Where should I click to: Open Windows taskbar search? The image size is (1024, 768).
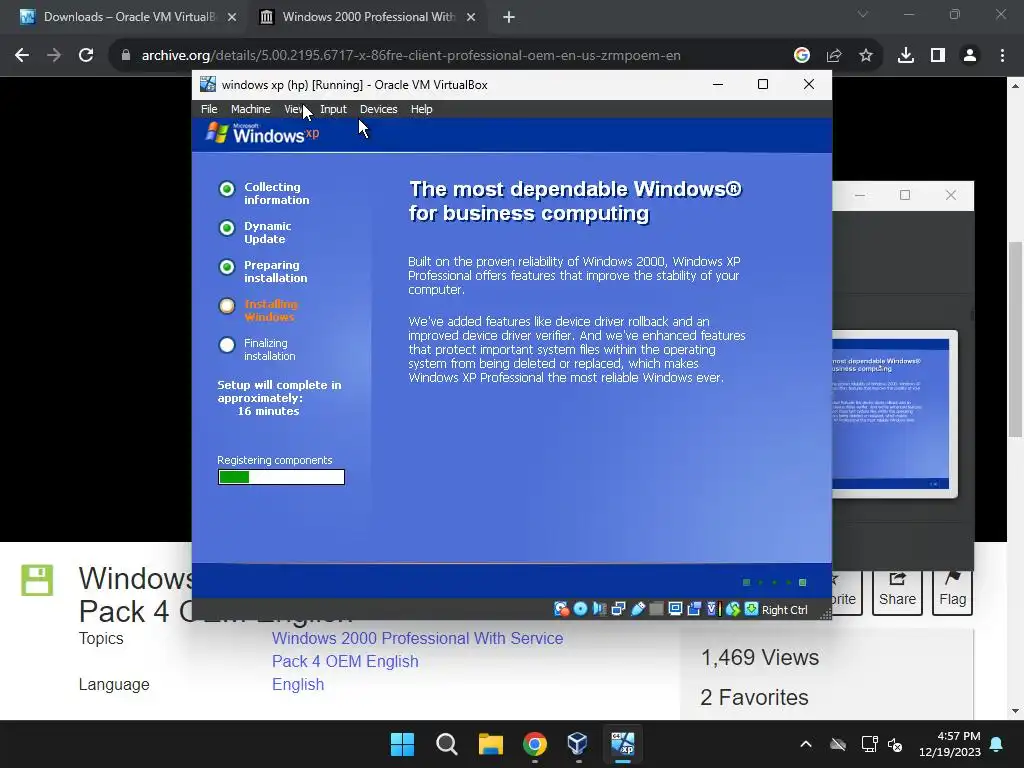pyautogui.click(x=447, y=744)
